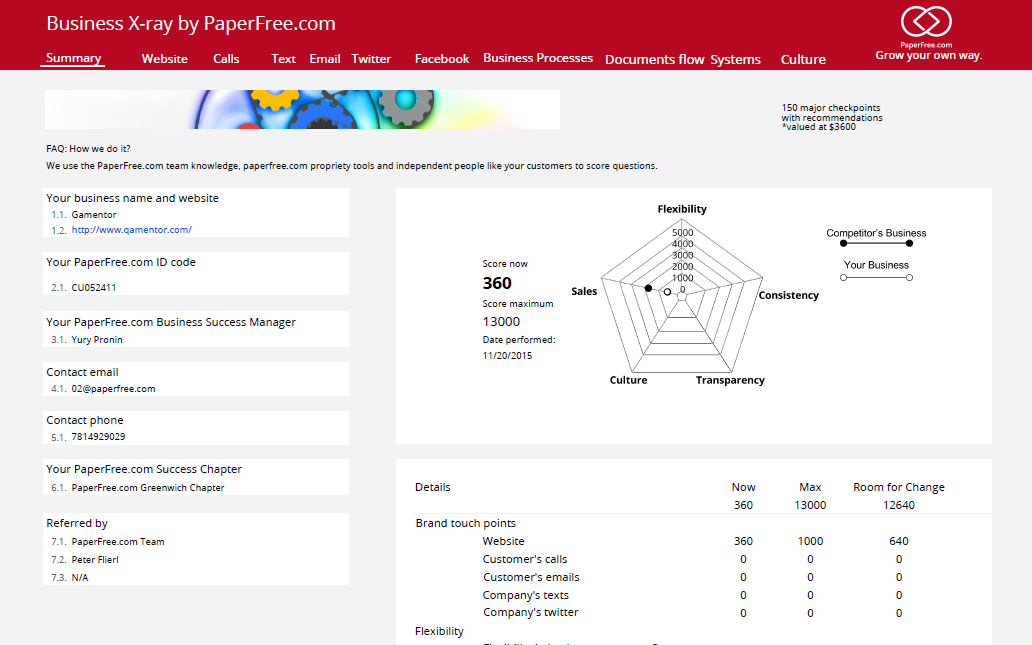The width and height of the screenshot is (1032, 645).
Task: Click the phone number 7814929029
Action: [x=98, y=436]
